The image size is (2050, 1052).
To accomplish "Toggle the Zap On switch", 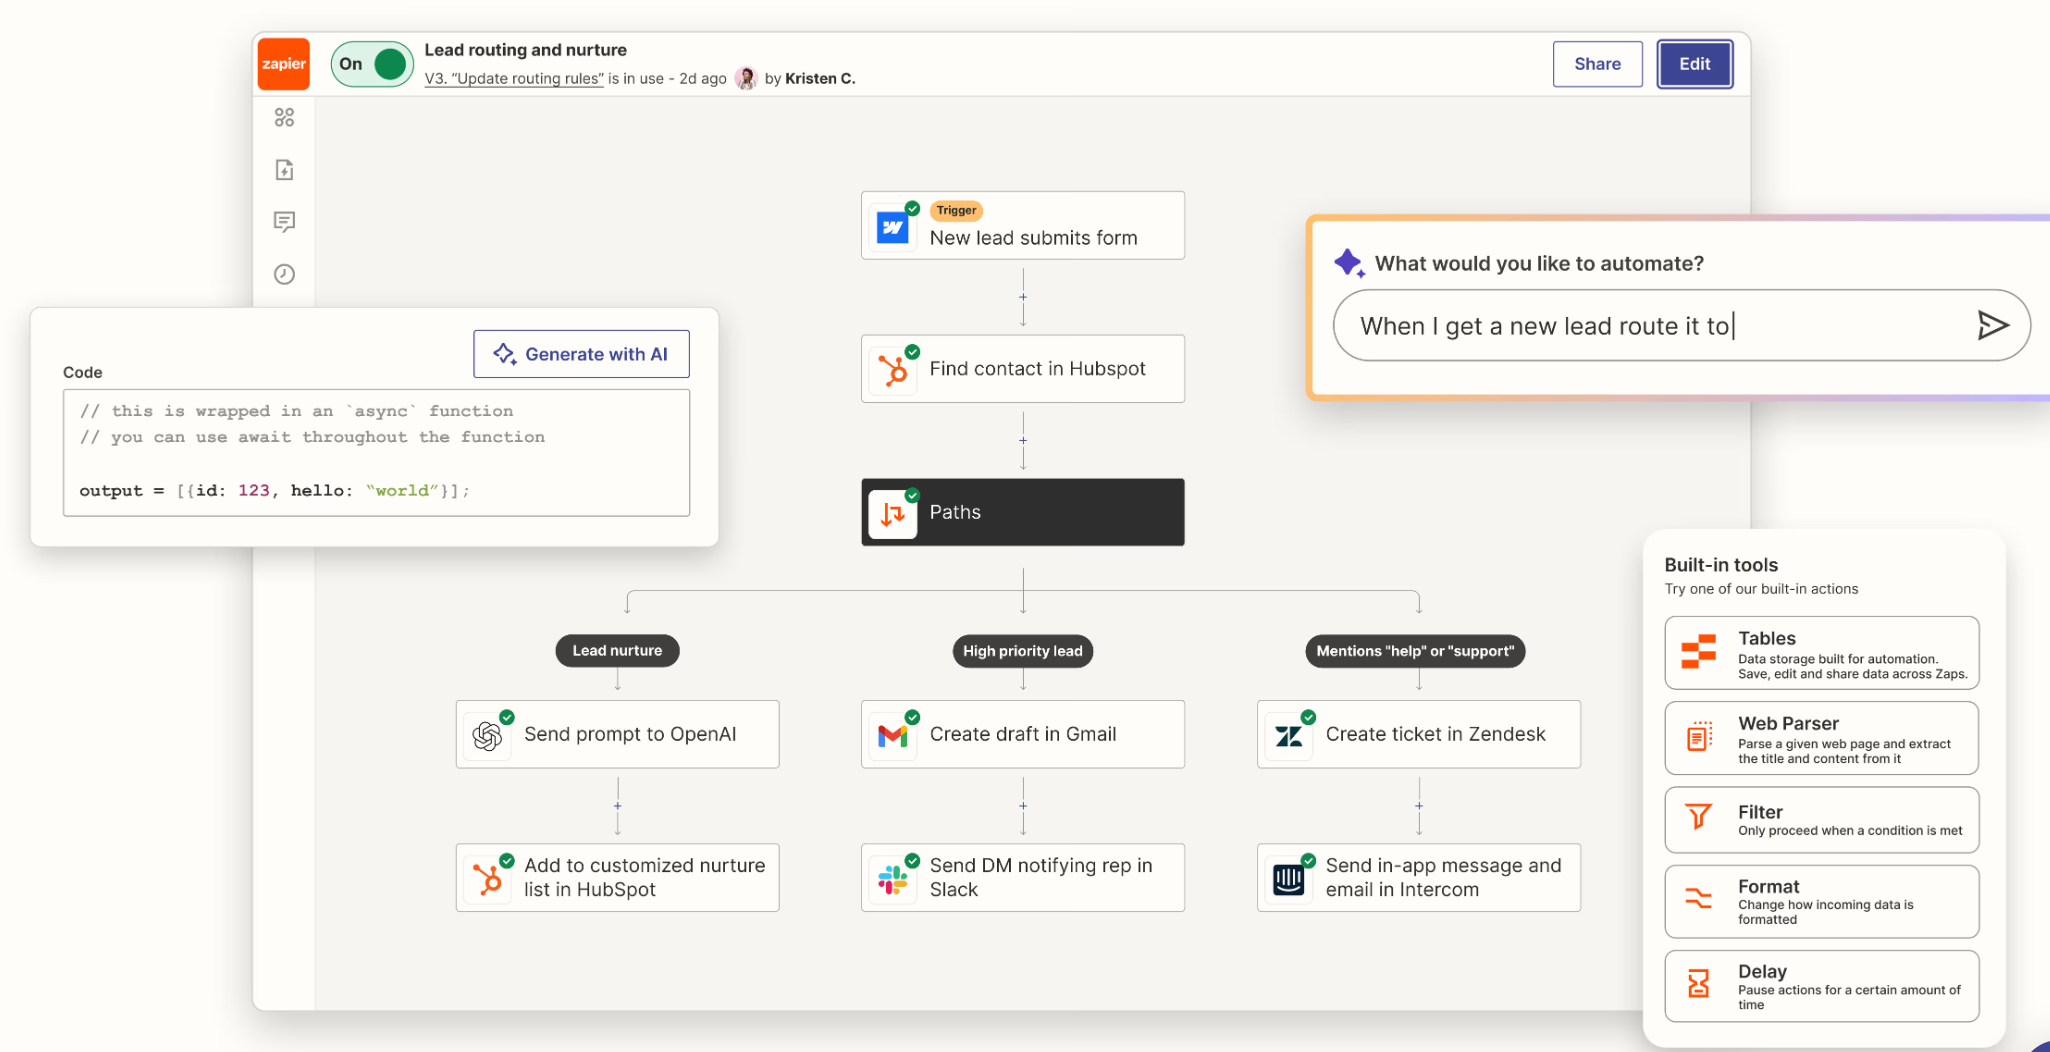I will pos(372,64).
